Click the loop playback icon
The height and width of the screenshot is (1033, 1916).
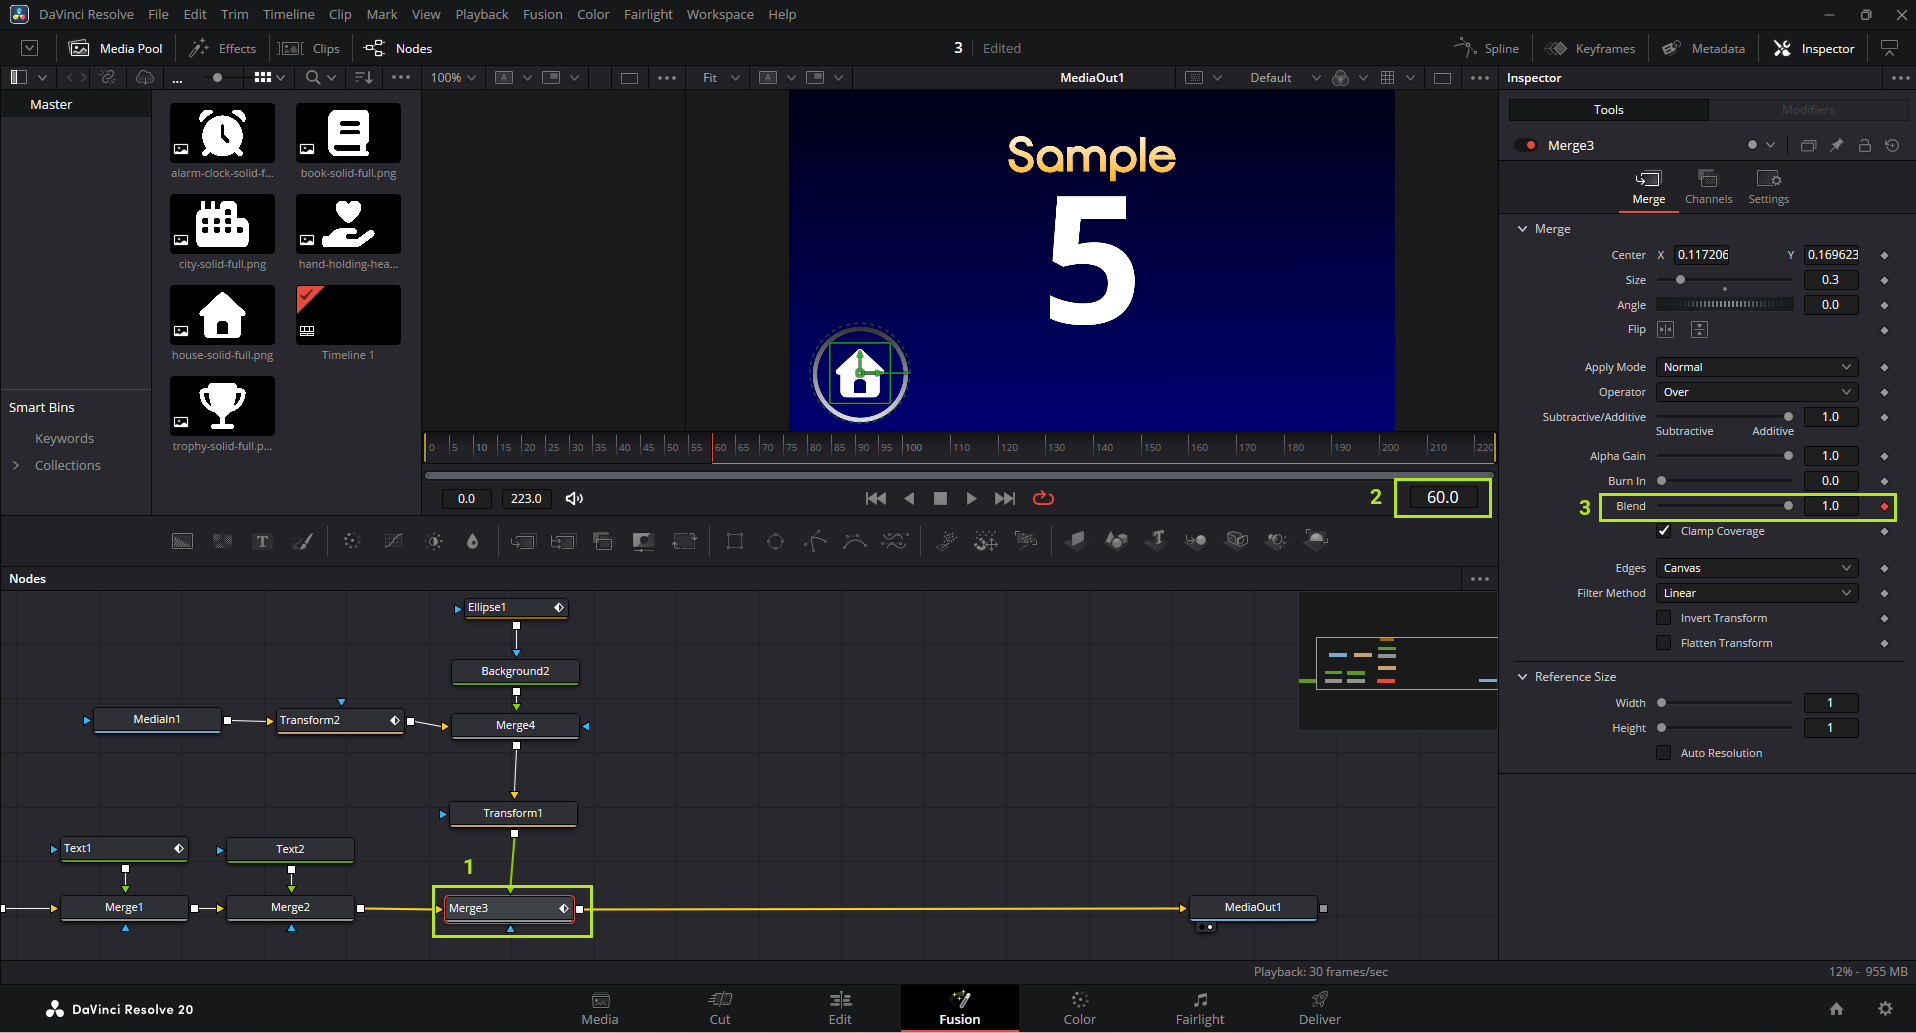[1043, 498]
